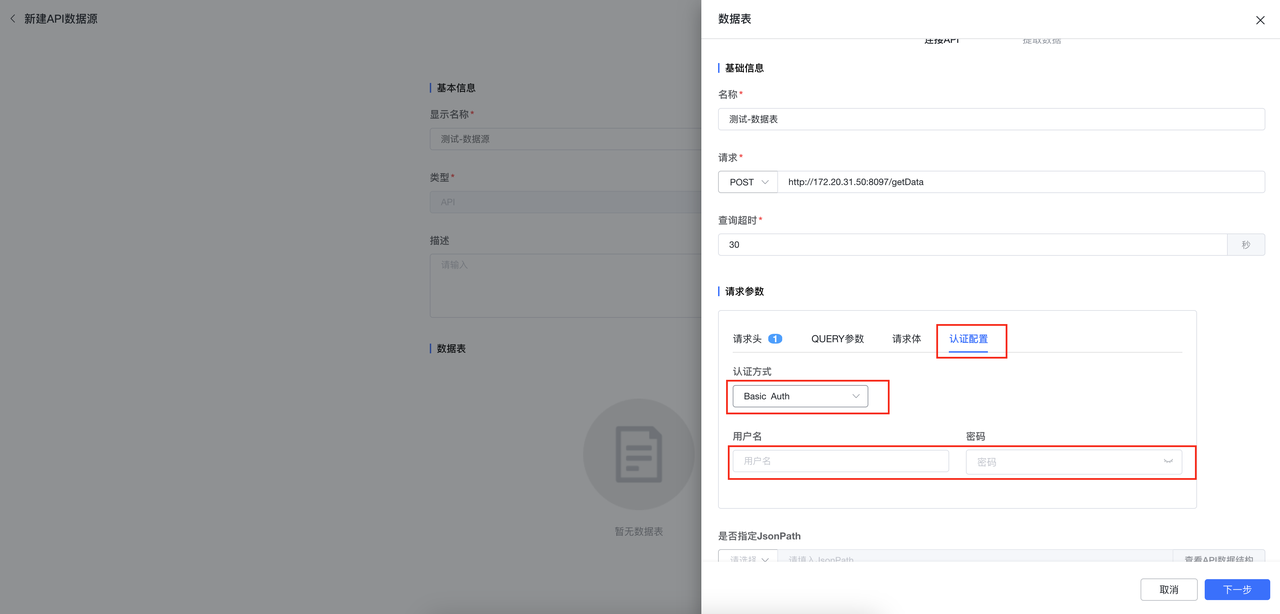1280x614 pixels.
Task: Select the 认证配置 tab
Action: (x=971, y=338)
